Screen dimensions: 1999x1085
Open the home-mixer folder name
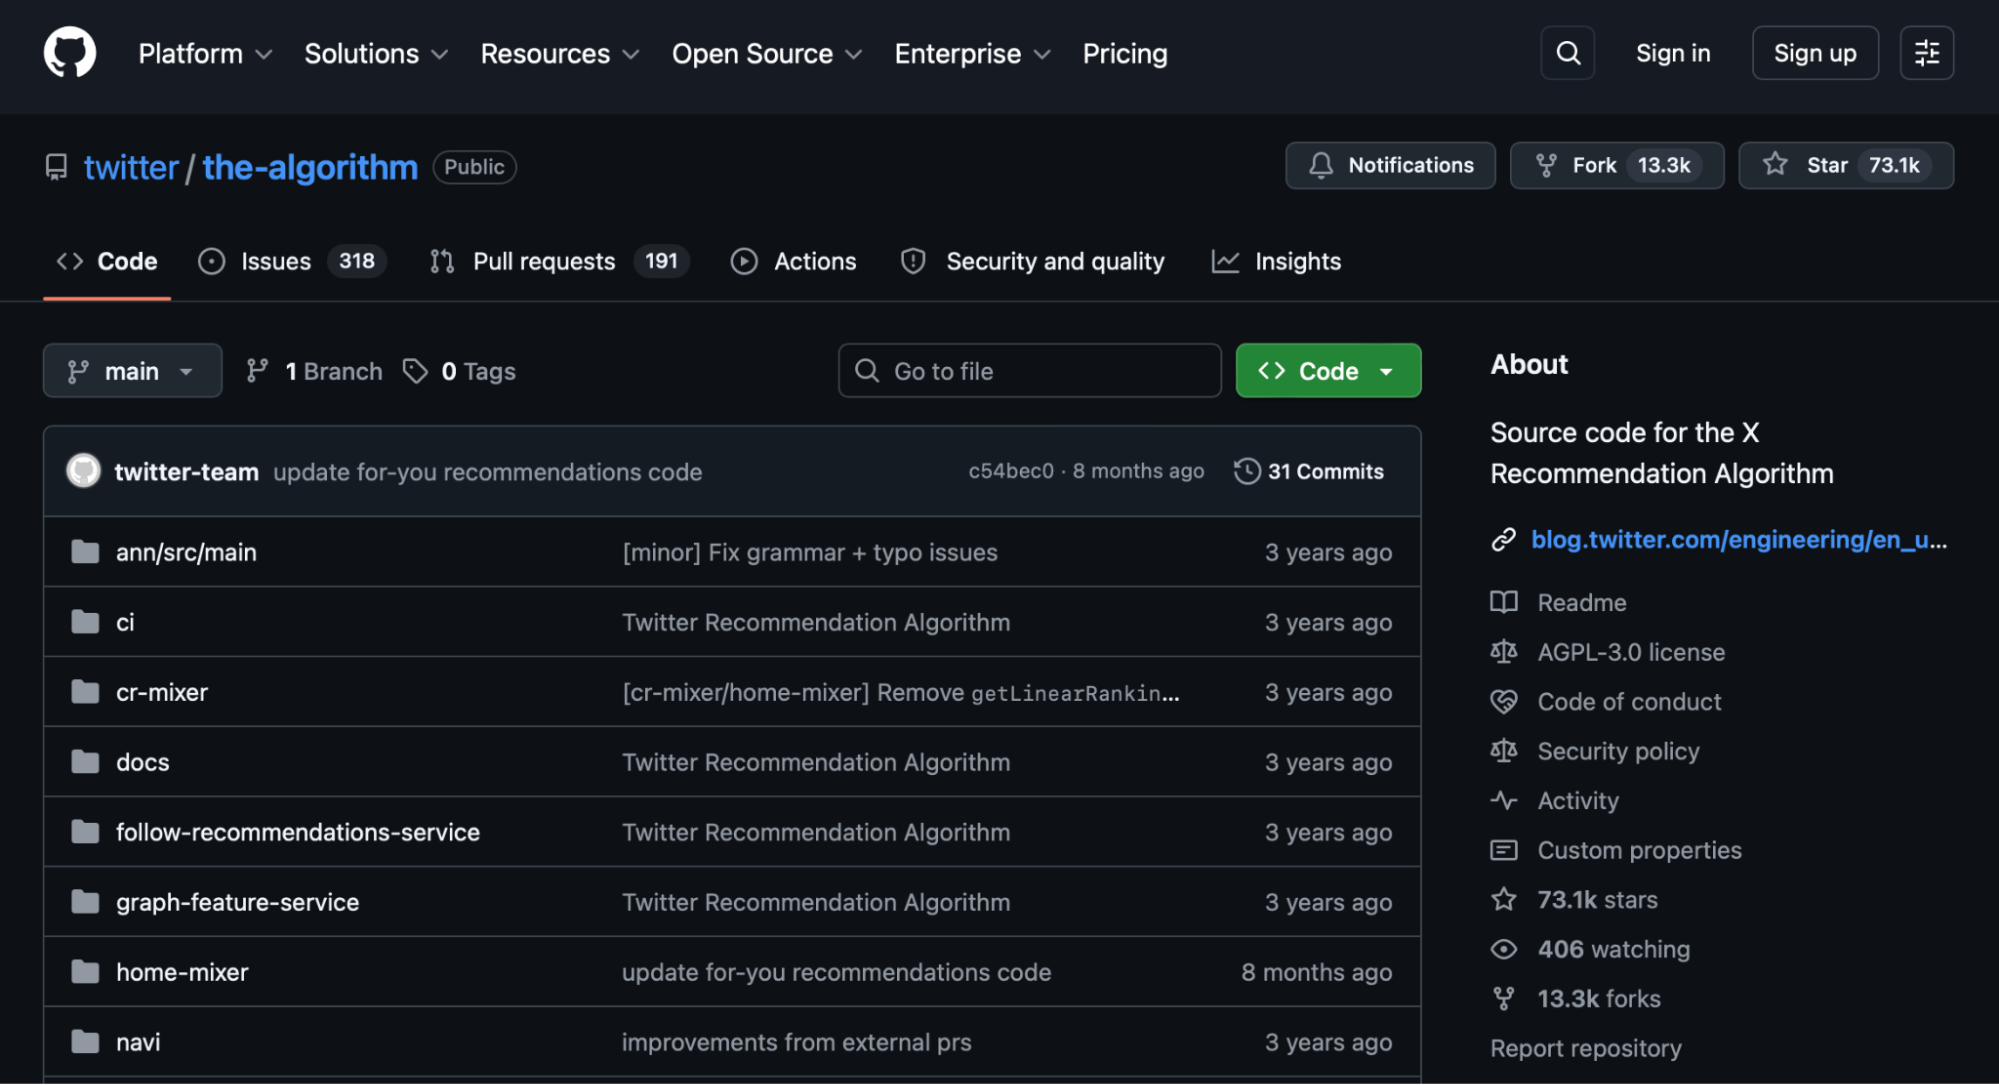point(182,972)
